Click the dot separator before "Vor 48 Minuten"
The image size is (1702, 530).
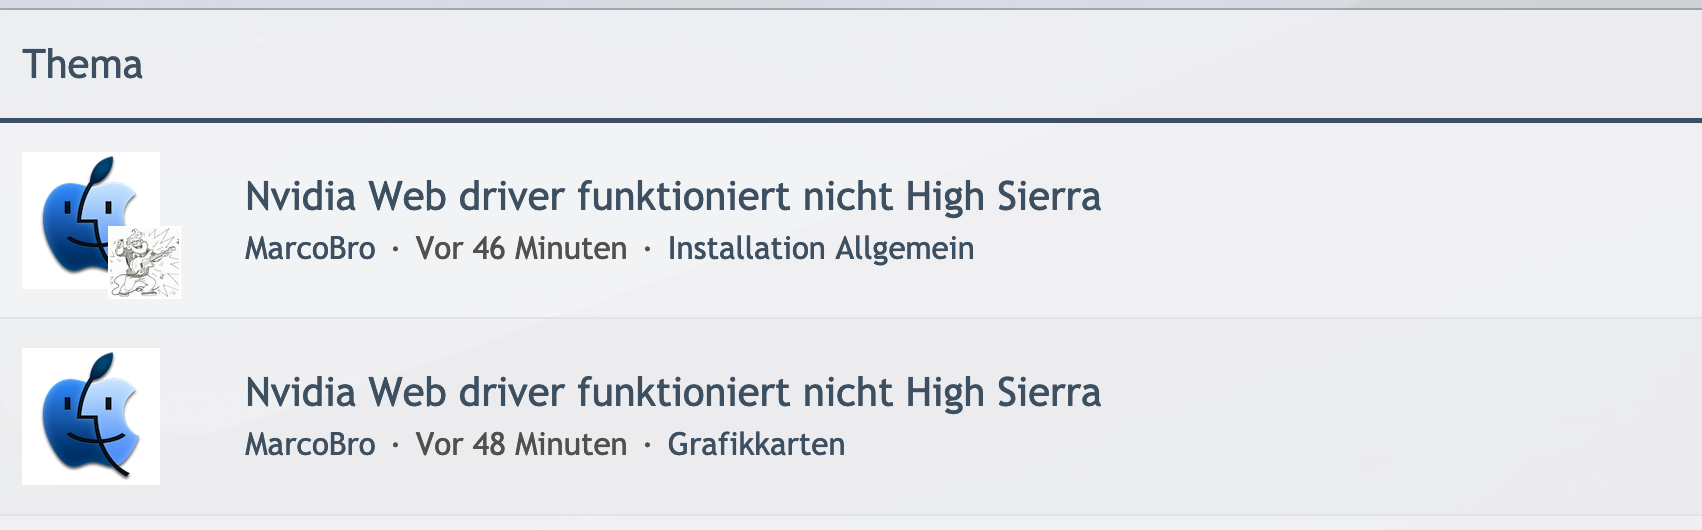click(x=395, y=446)
